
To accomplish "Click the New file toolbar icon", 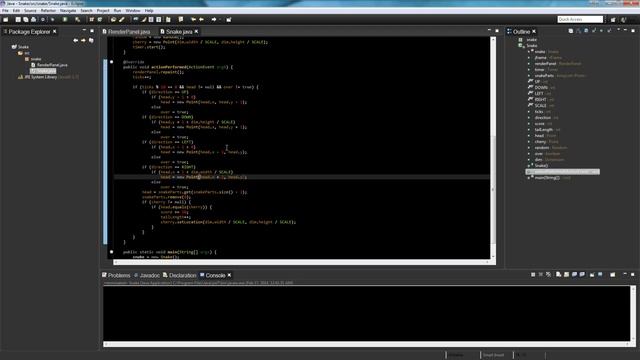I will click(x=6, y=20).
